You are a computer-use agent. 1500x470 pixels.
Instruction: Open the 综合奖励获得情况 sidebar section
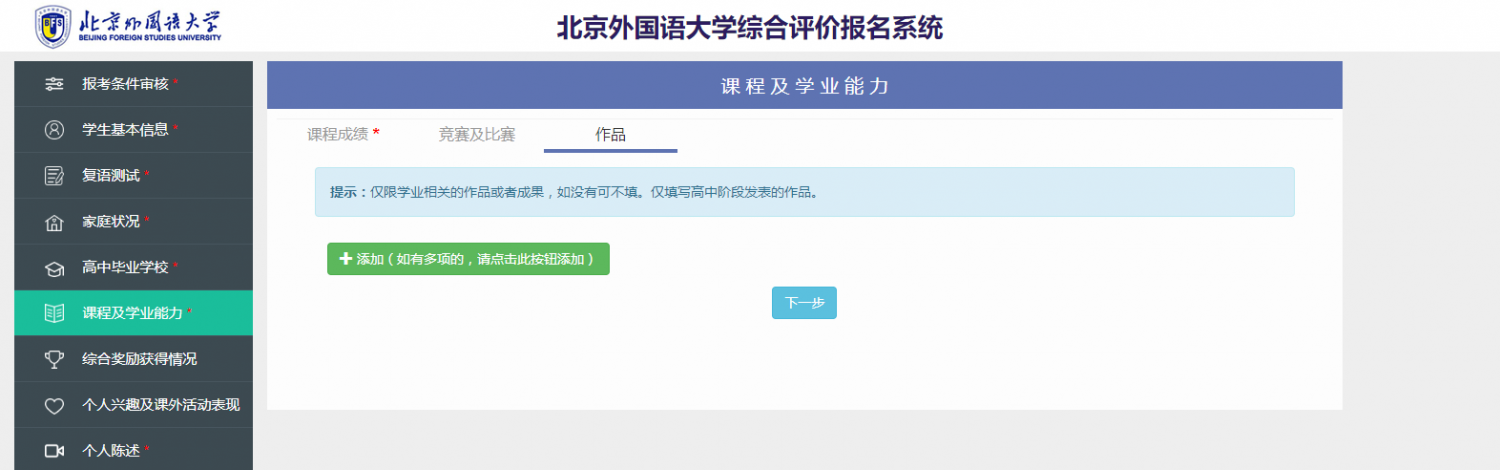[x=133, y=359]
